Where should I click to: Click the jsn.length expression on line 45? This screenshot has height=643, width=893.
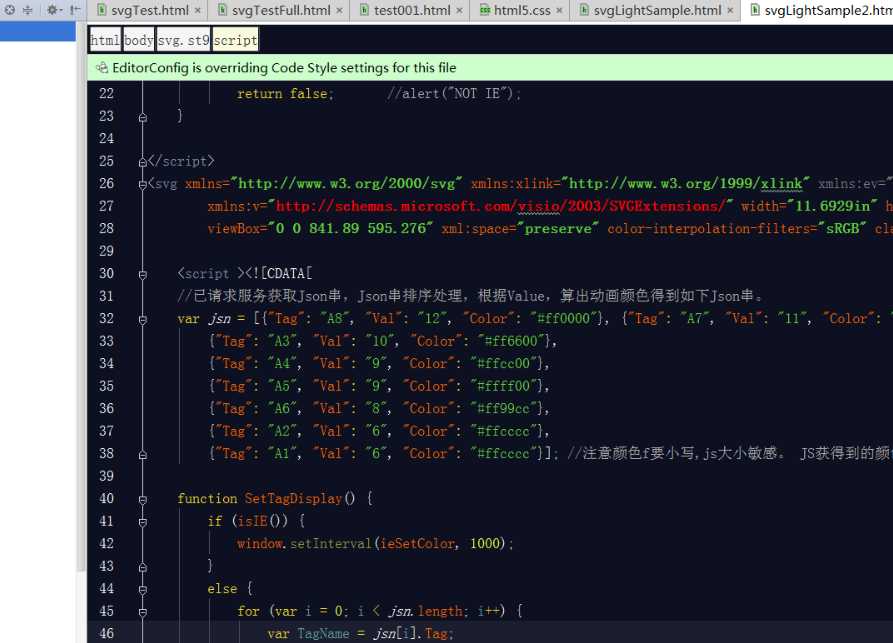[427, 611]
